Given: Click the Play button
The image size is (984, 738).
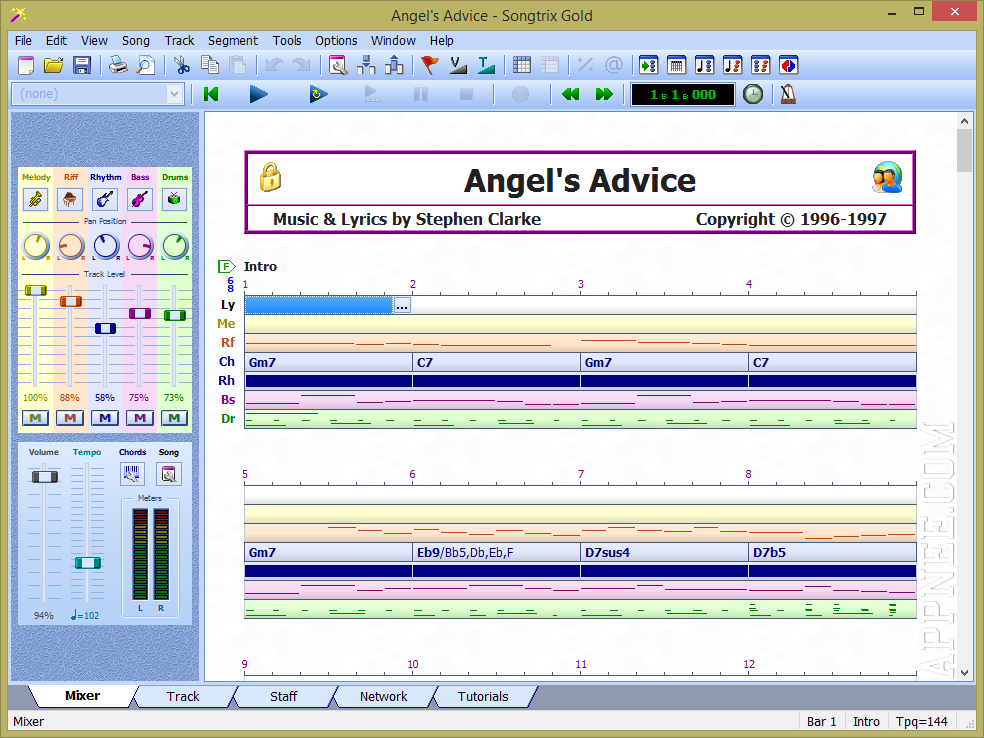Looking at the screenshot, I should pos(258,94).
